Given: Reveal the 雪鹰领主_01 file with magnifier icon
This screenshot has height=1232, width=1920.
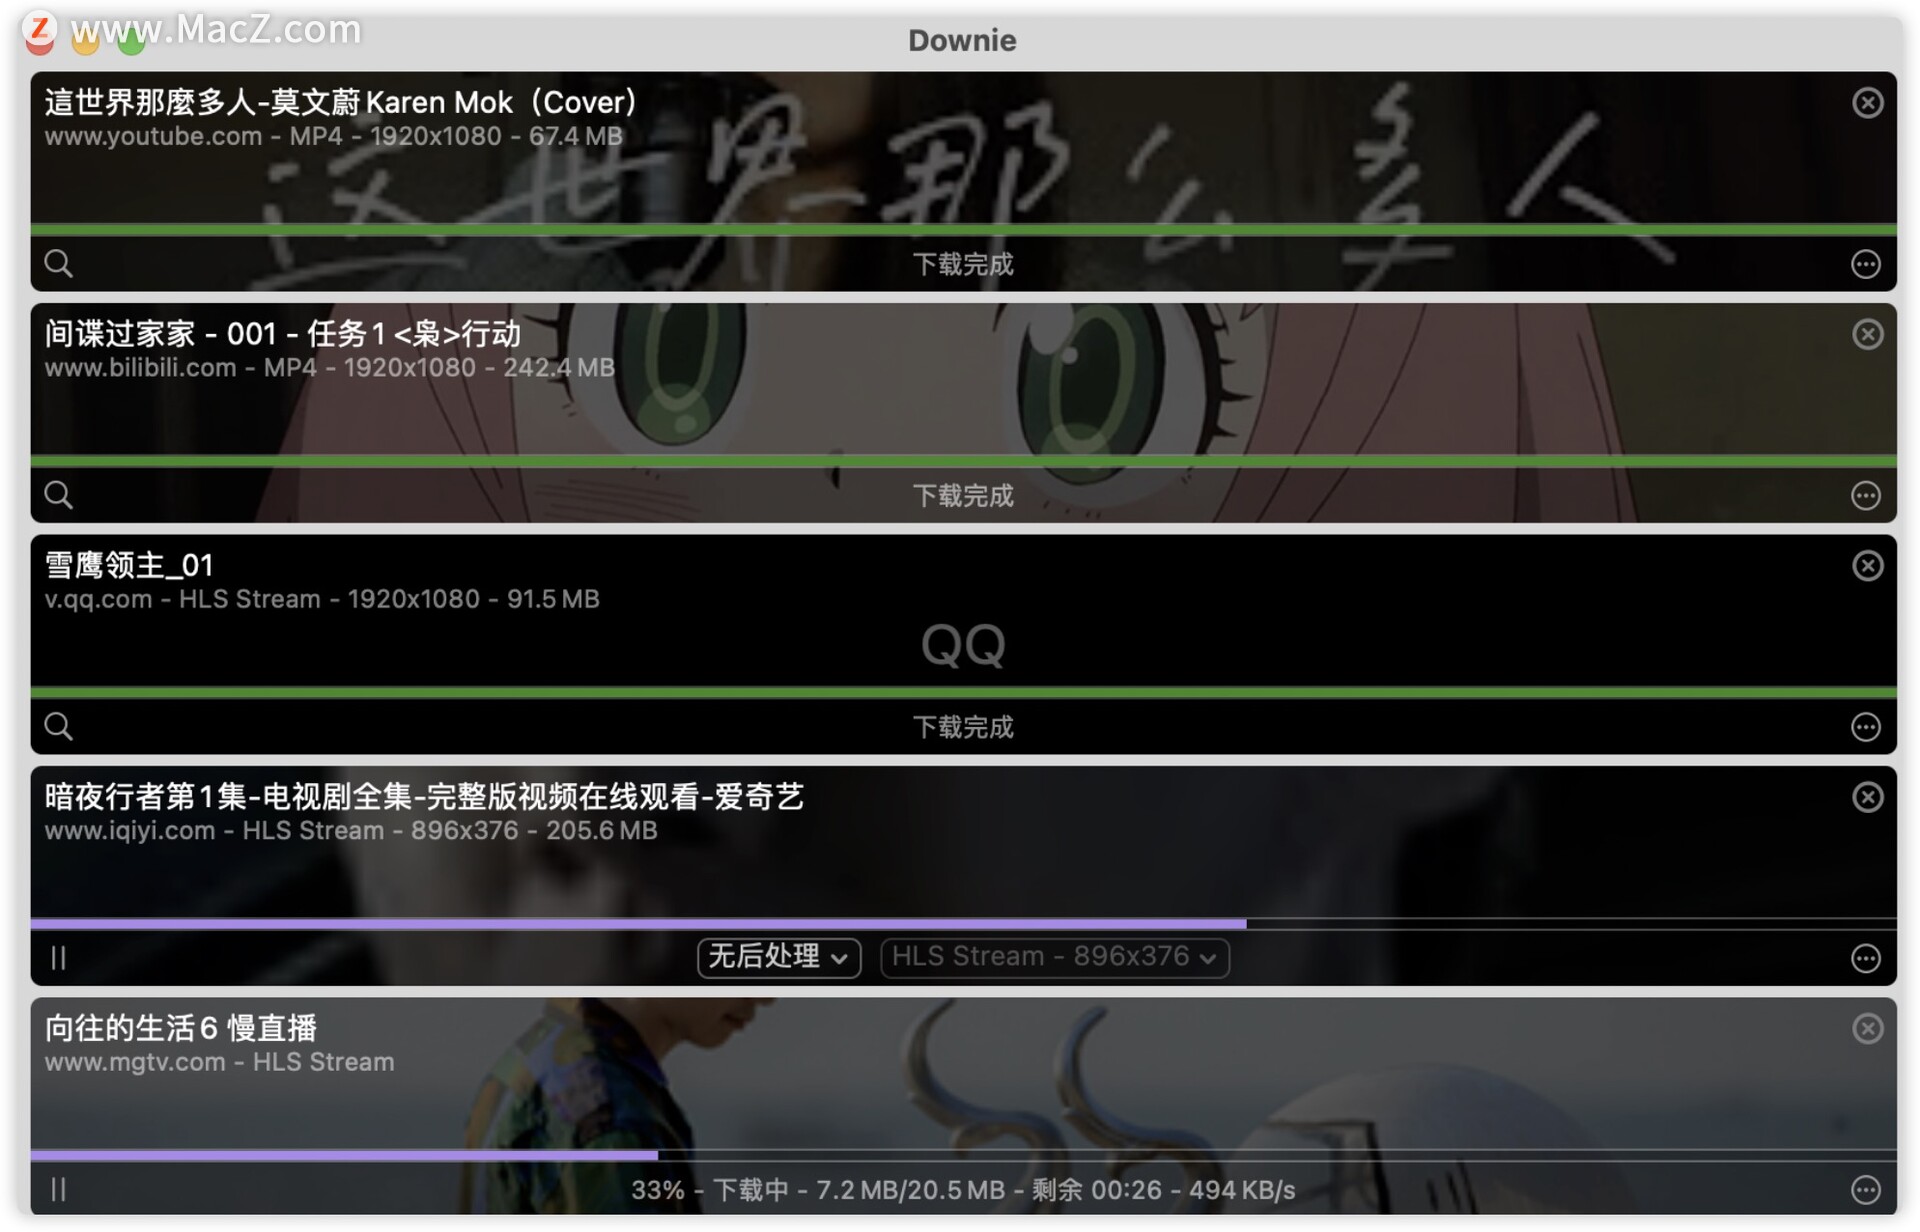Looking at the screenshot, I should tap(59, 727).
